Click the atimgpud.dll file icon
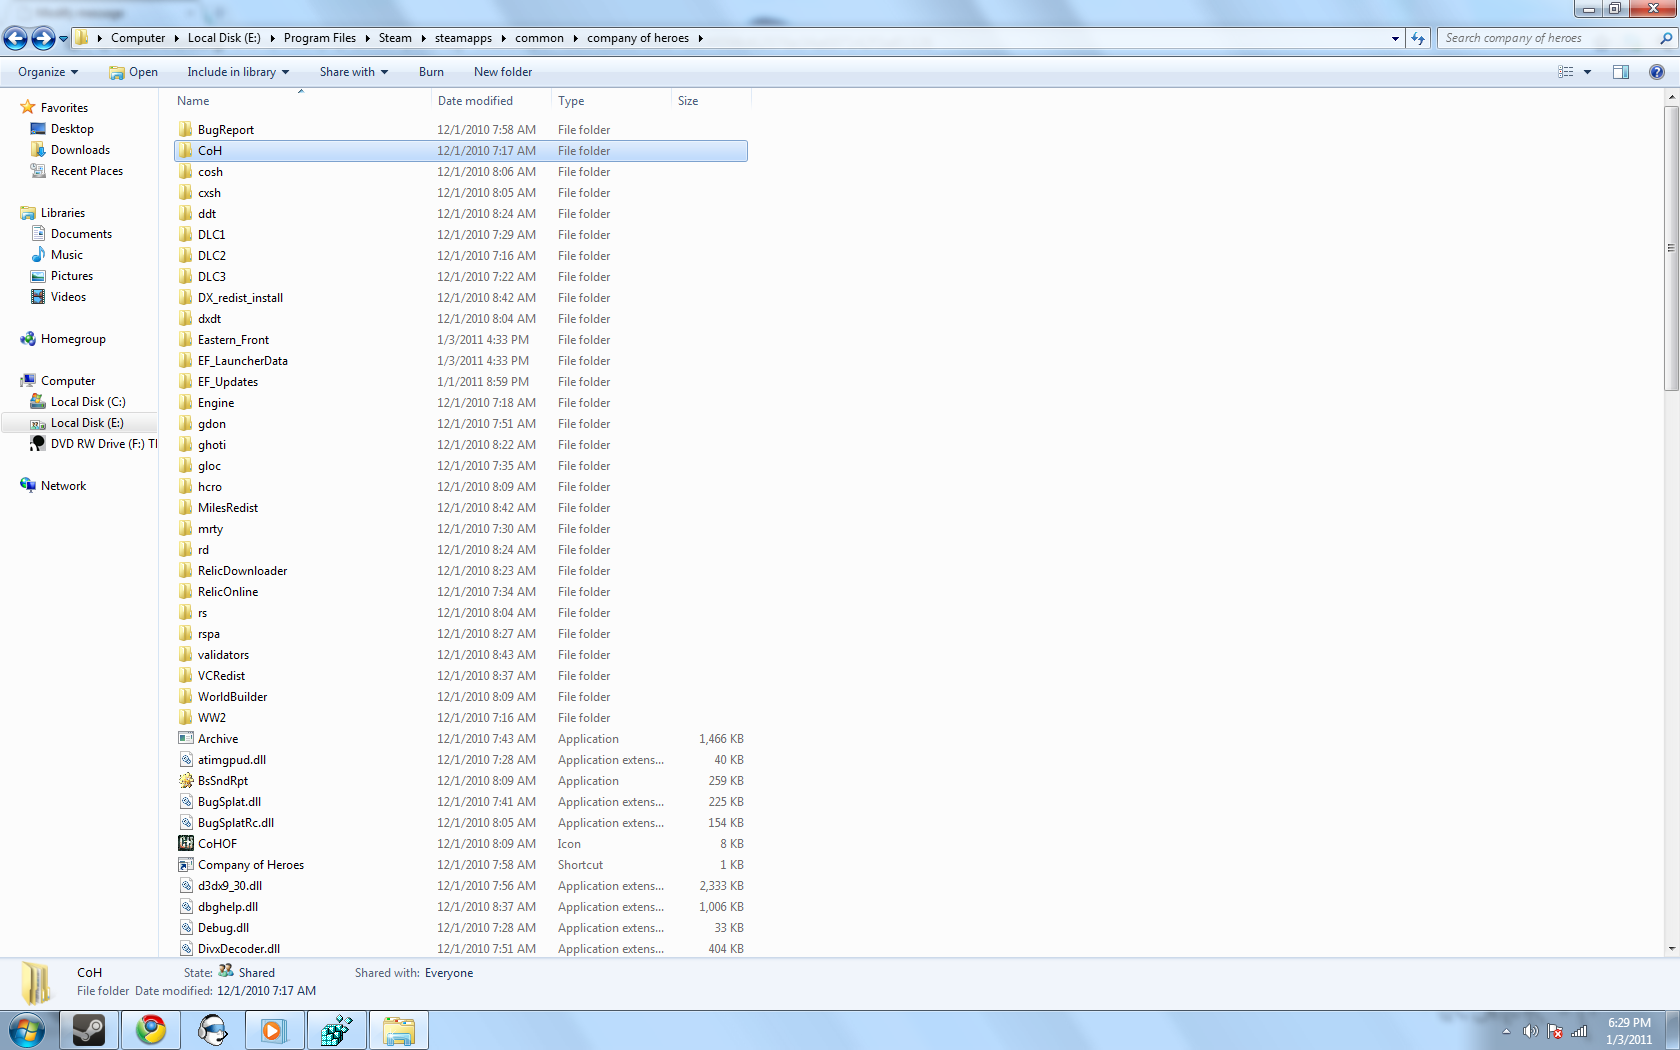1680x1050 pixels. pyautogui.click(x=186, y=759)
